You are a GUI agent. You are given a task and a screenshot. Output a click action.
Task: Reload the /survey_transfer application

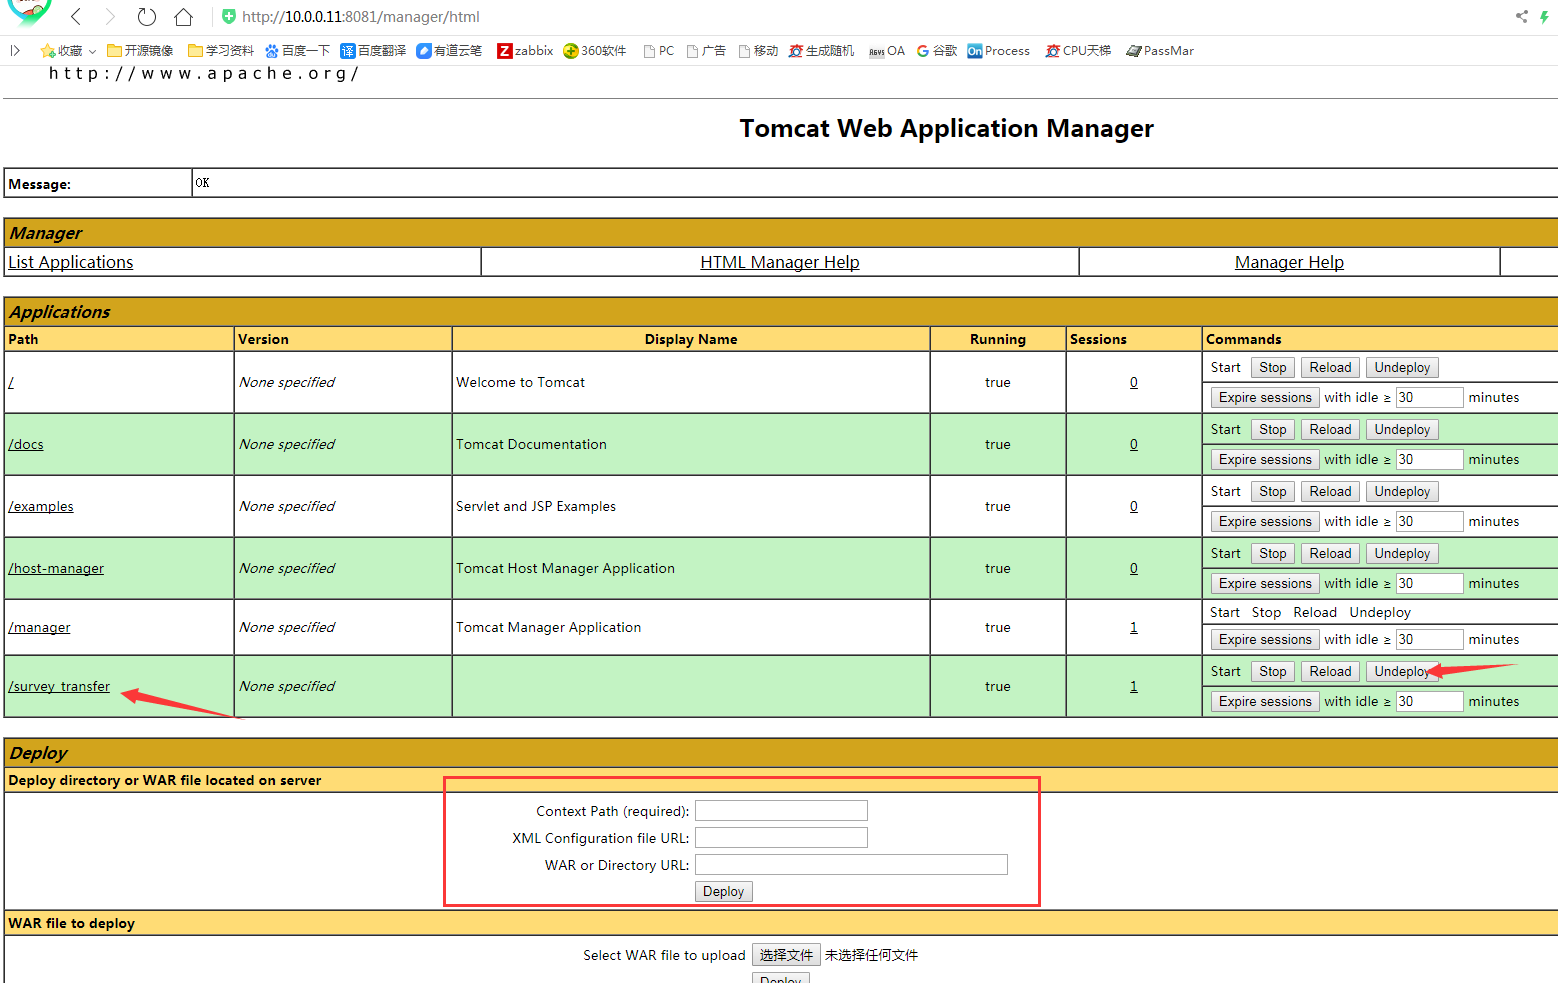(1330, 671)
